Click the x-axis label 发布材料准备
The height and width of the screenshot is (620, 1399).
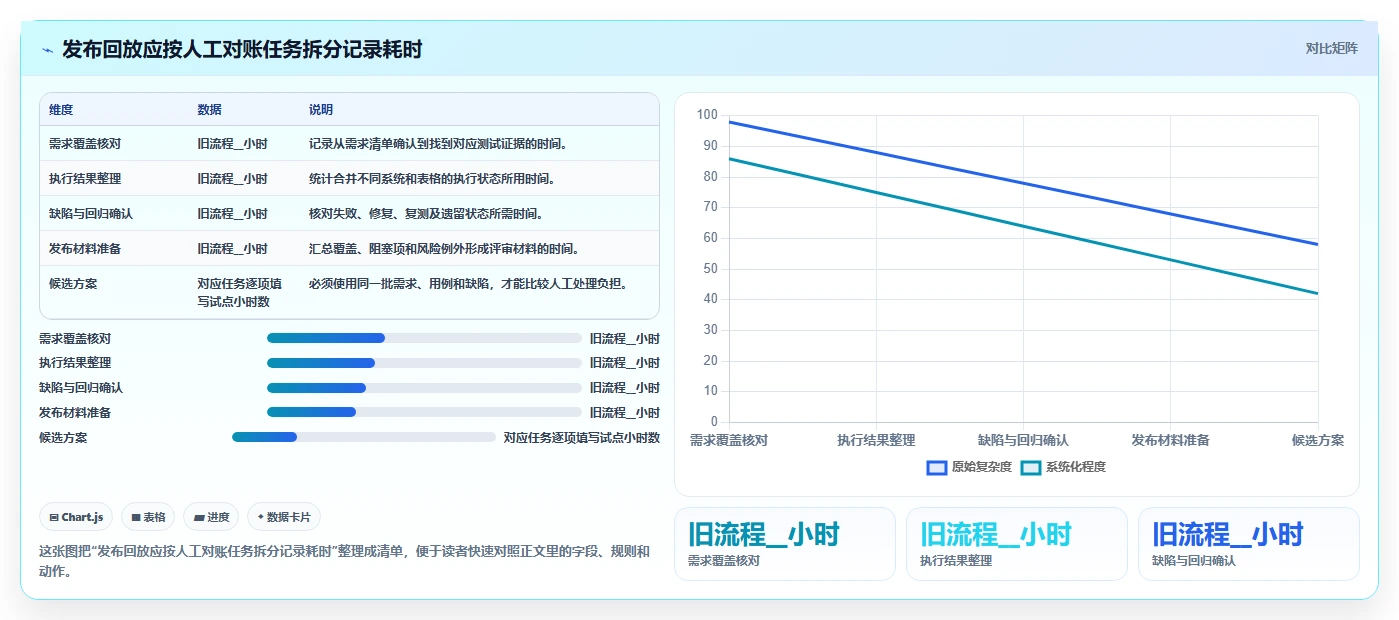(1170, 440)
